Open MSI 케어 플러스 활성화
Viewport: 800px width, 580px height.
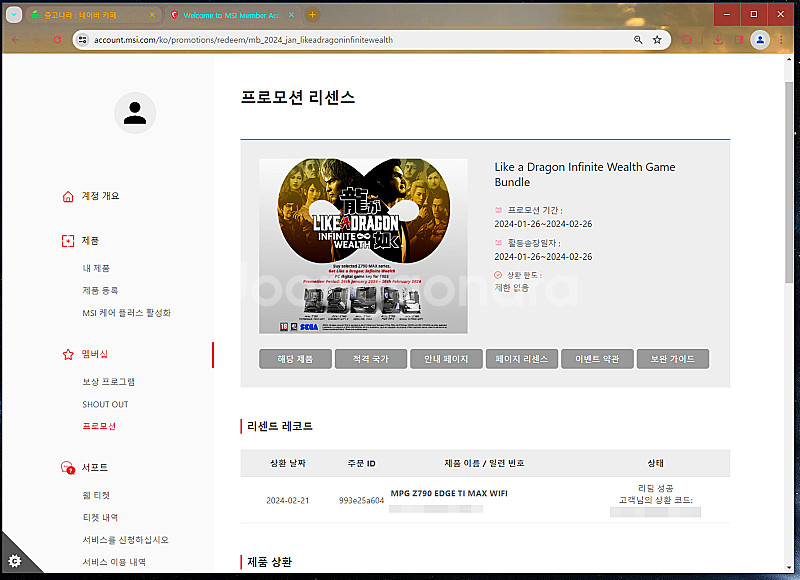tap(127, 313)
